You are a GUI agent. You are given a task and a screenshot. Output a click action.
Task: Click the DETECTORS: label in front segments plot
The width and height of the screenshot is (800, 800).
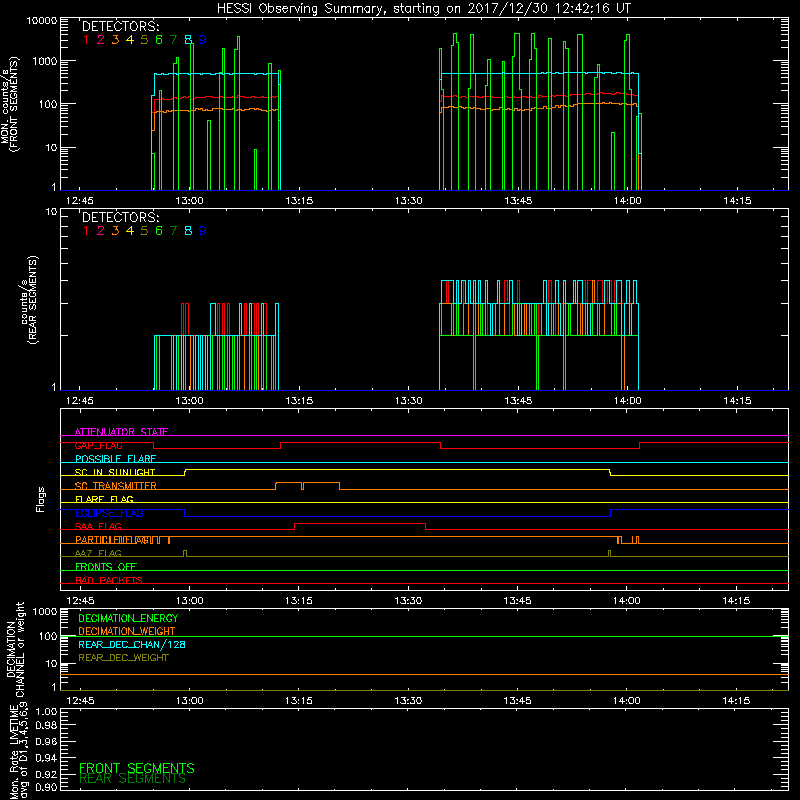click(120, 26)
